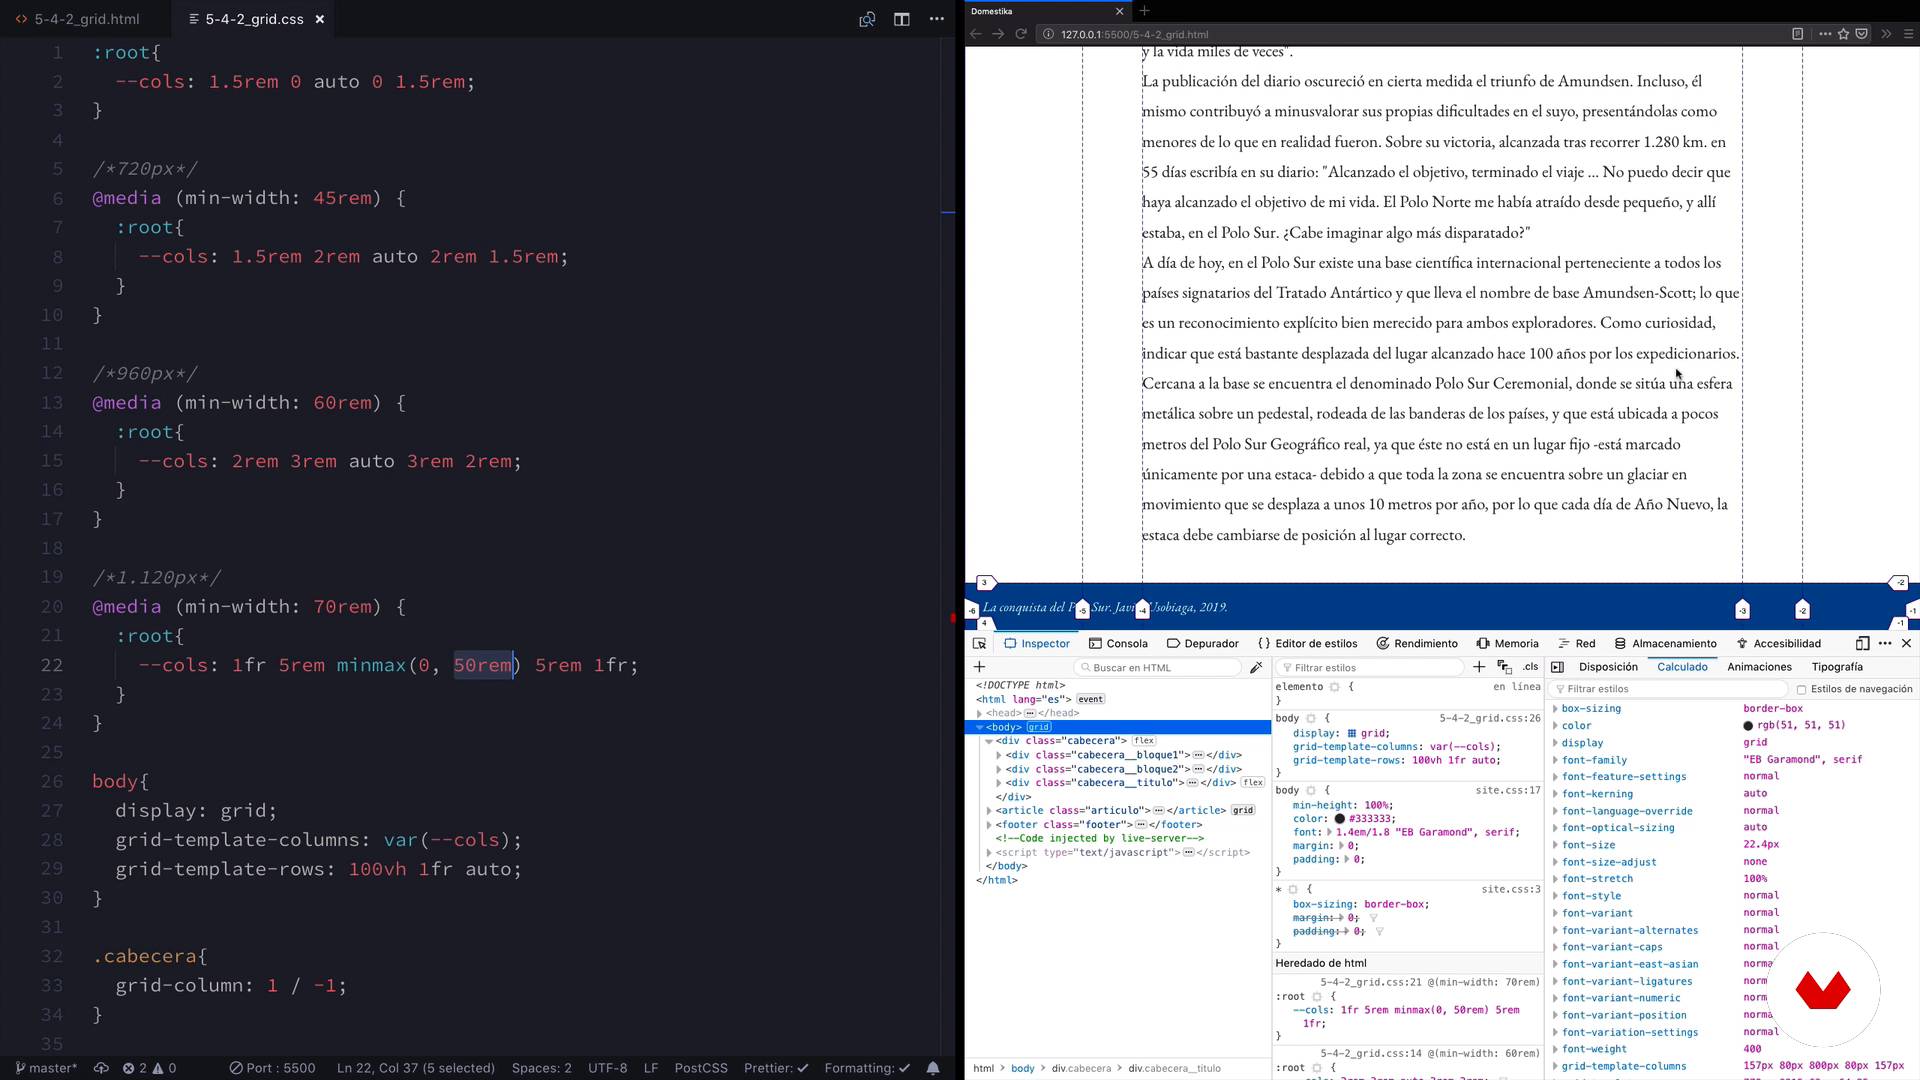
Task: Toggle reader view in the address bar
Action: pos(1797,34)
